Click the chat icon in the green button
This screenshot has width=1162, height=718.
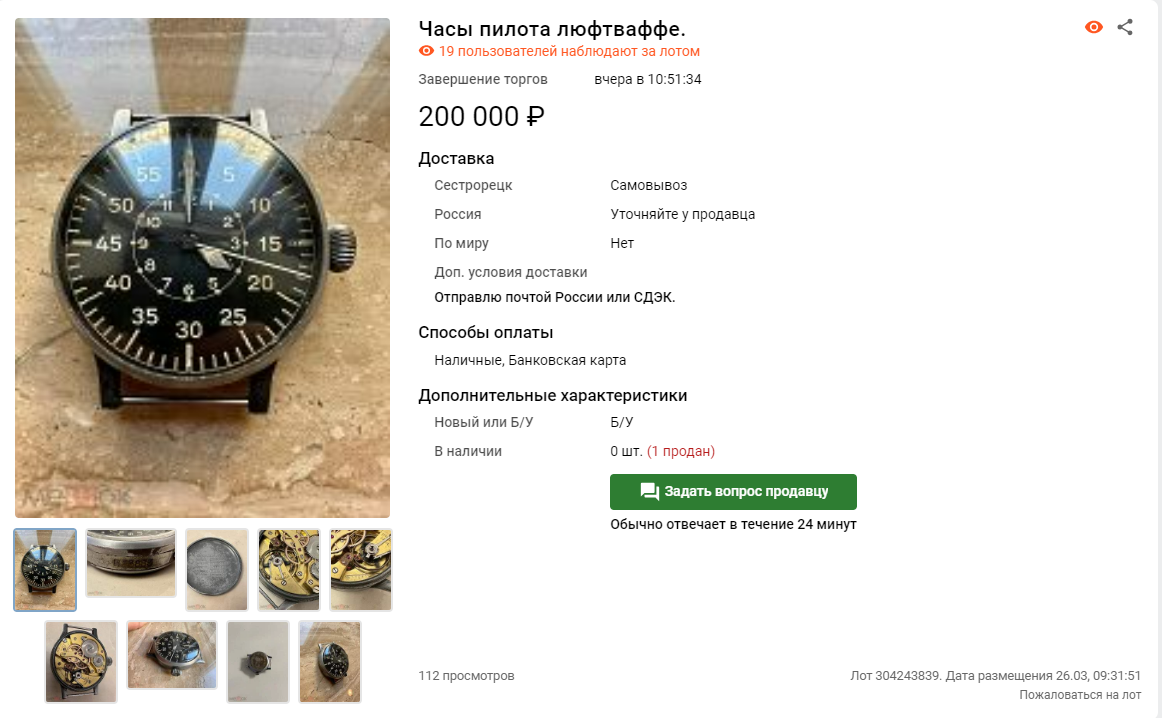point(649,491)
